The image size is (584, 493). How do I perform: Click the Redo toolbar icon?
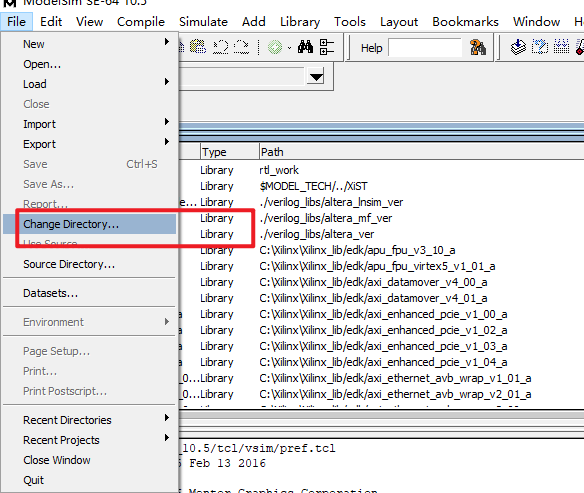(241, 47)
